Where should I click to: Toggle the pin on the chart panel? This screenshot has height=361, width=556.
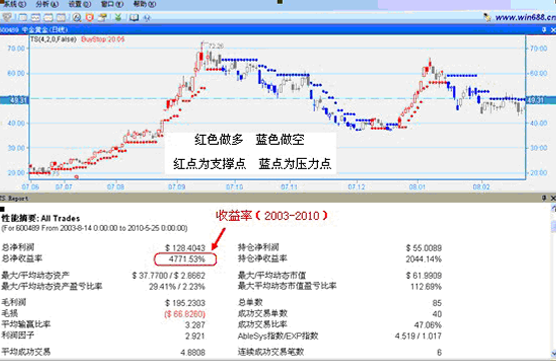[x=544, y=30]
